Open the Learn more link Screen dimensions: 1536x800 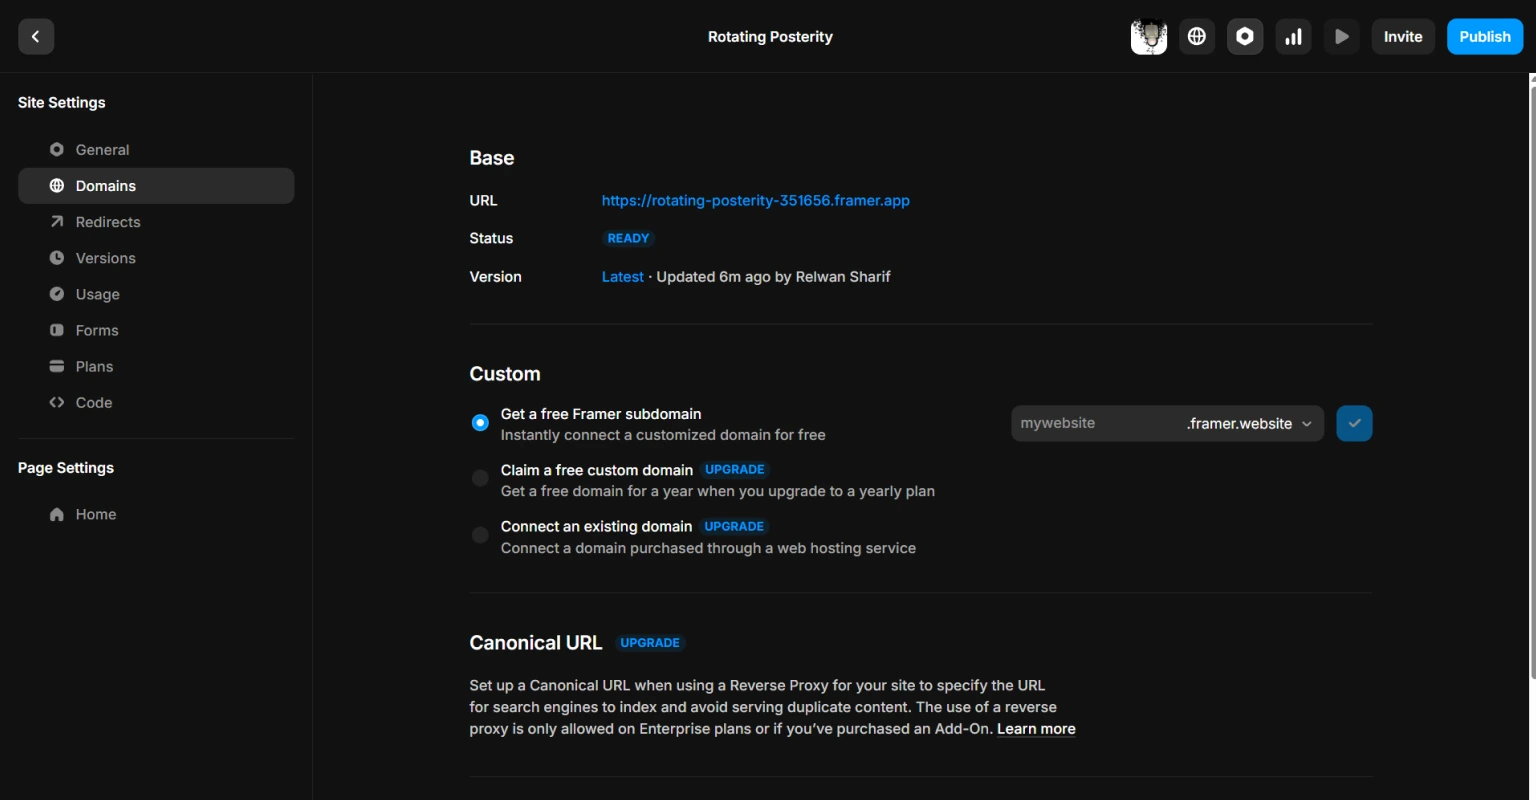tap(1036, 729)
